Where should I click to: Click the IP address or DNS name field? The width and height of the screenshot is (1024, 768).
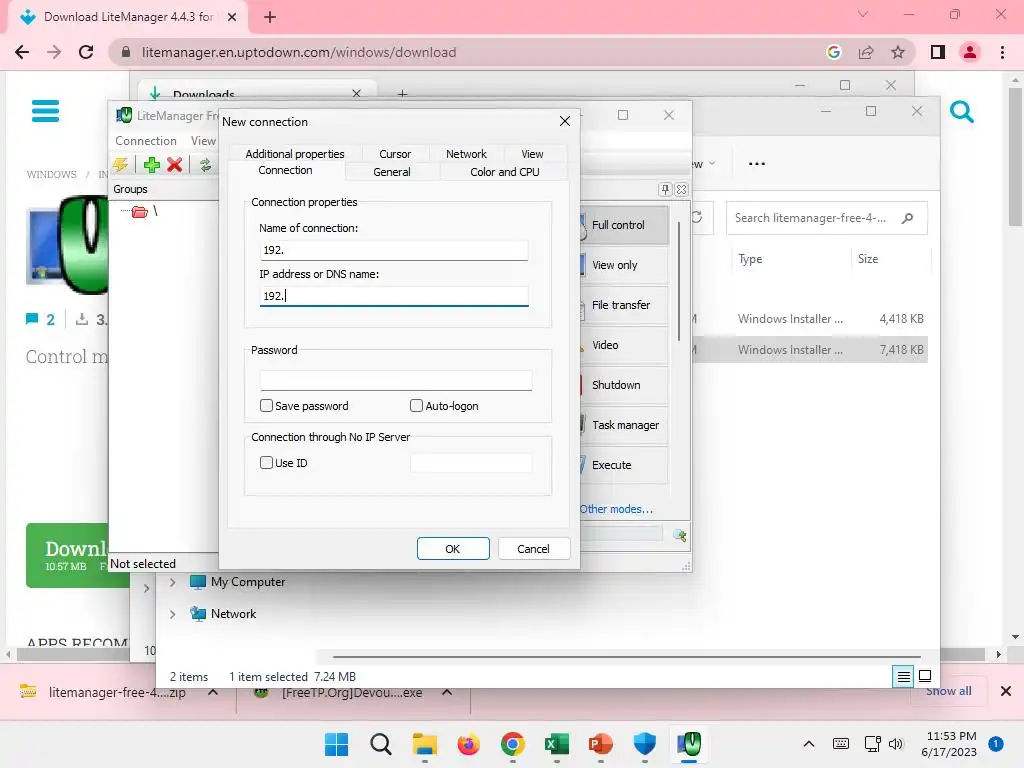[394, 296]
